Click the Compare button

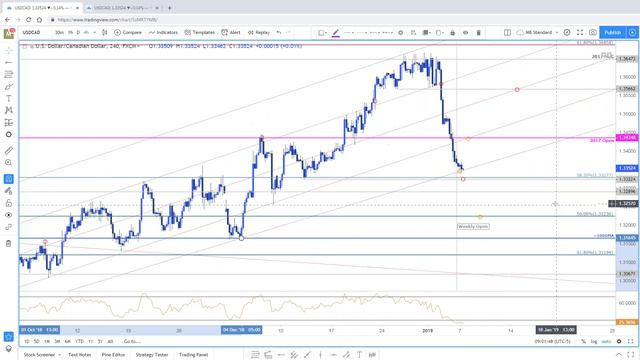pos(128,32)
